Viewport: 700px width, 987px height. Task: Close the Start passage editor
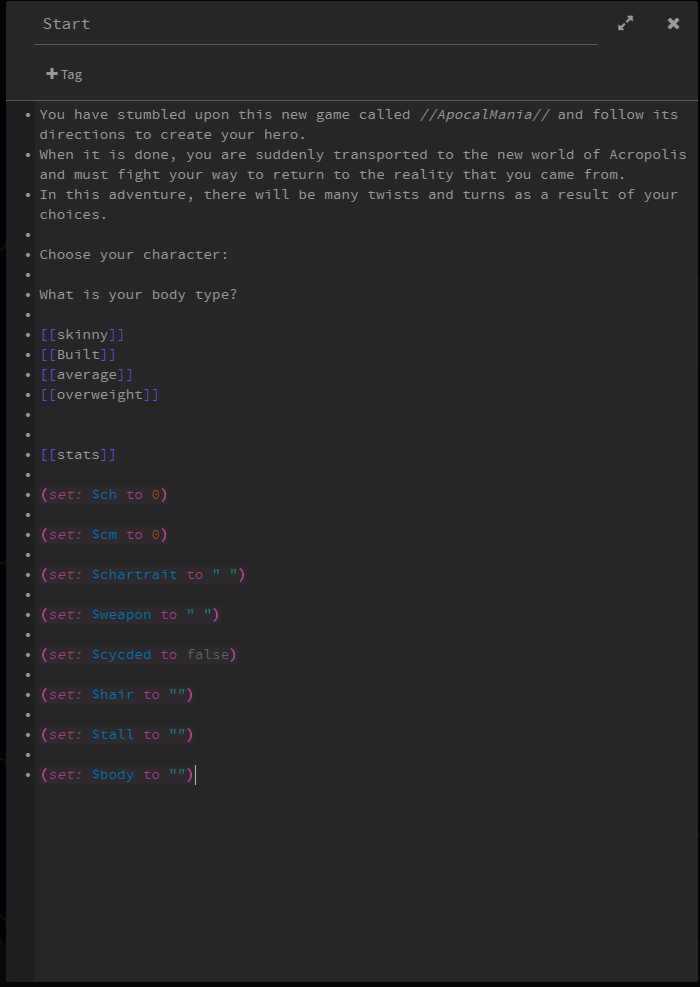(x=673, y=23)
